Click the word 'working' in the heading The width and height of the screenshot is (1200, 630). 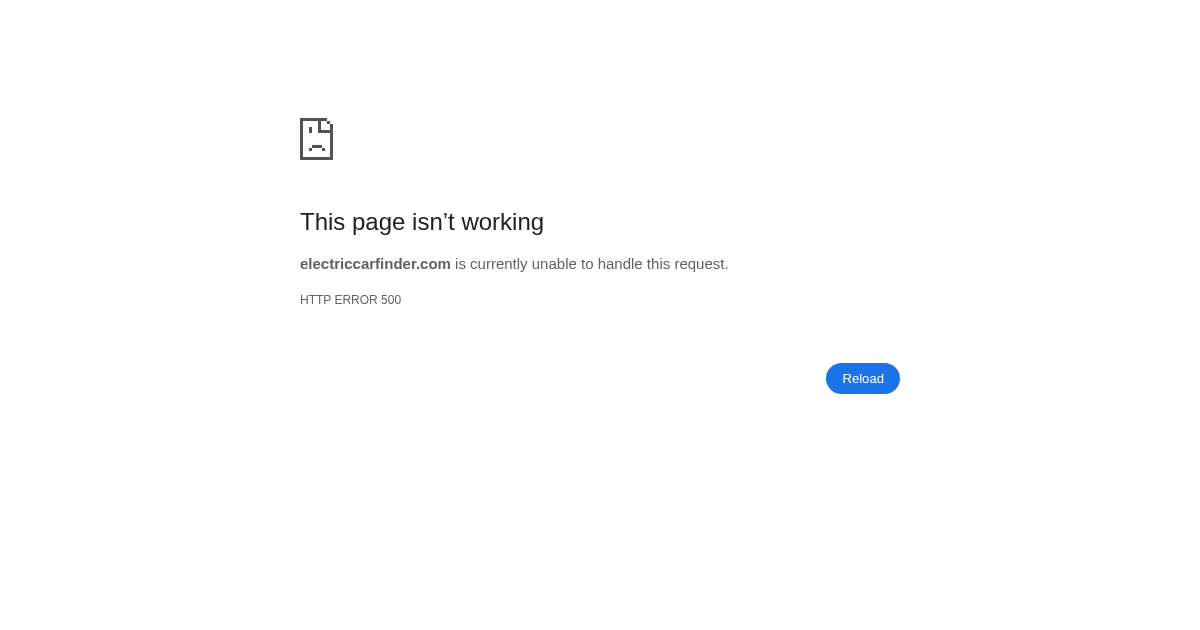tap(505, 222)
